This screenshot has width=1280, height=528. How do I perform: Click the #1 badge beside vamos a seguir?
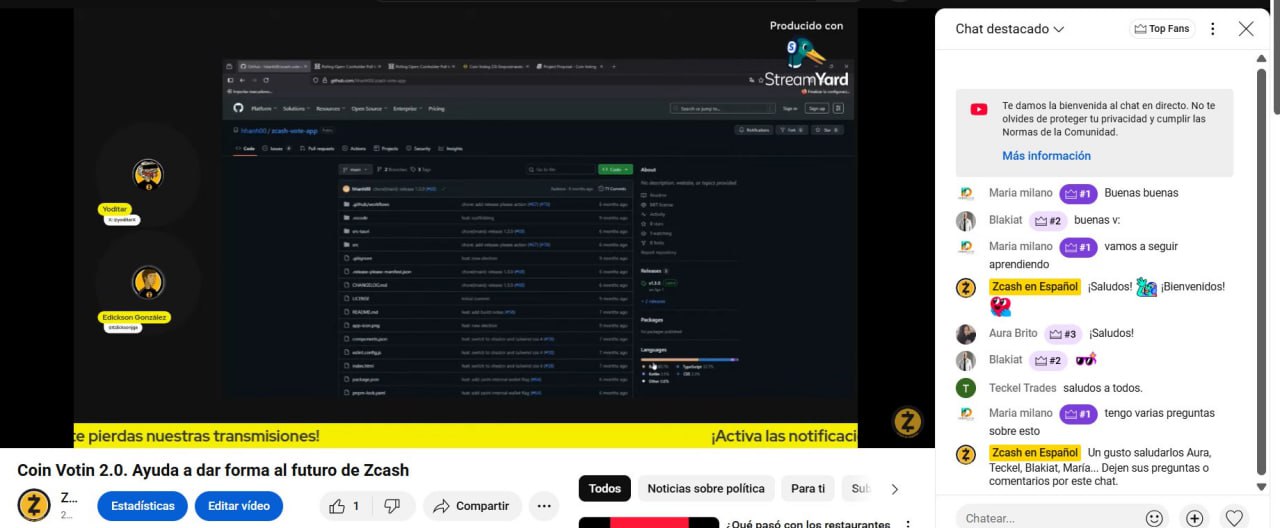(x=1078, y=246)
